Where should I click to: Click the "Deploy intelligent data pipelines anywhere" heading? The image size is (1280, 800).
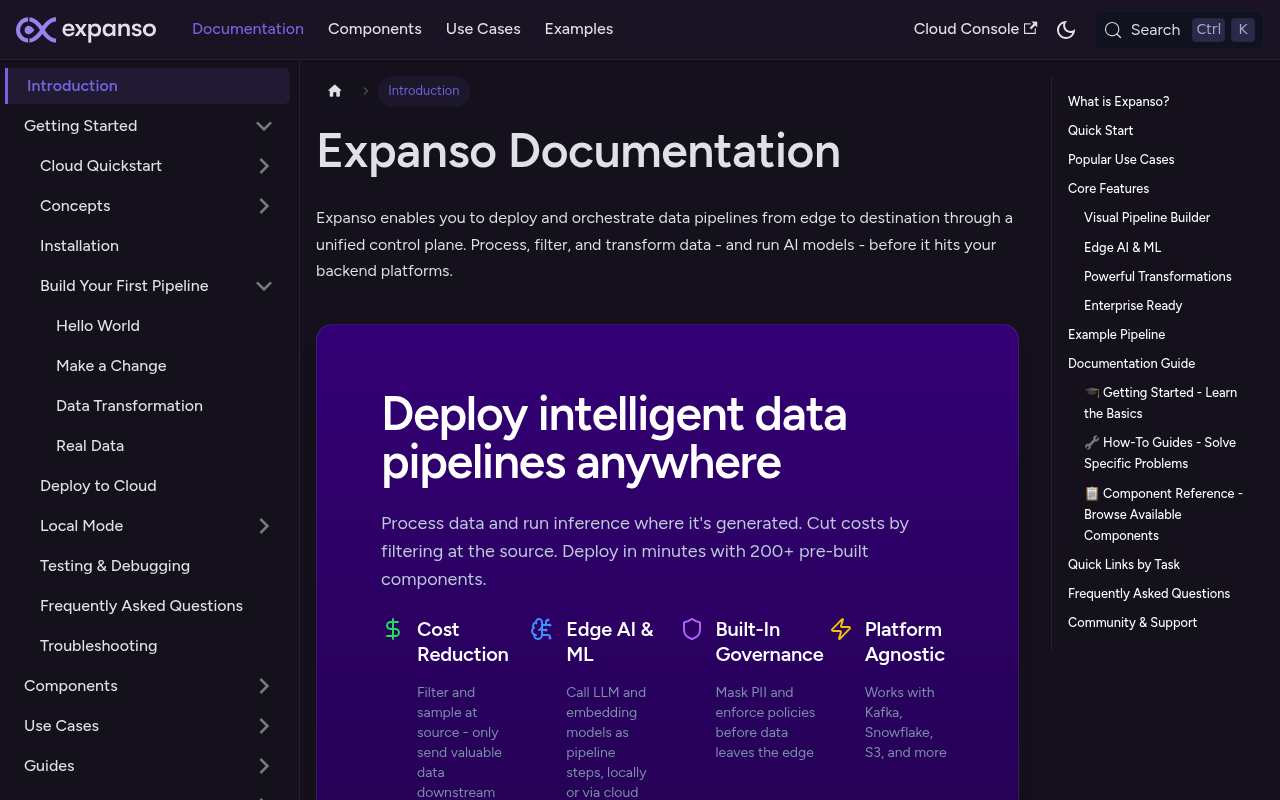point(614,438)
